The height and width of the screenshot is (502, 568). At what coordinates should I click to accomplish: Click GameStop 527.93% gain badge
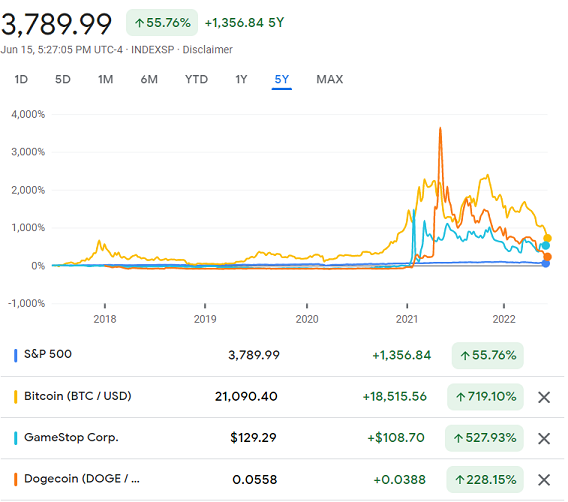(x=484, y=438)
